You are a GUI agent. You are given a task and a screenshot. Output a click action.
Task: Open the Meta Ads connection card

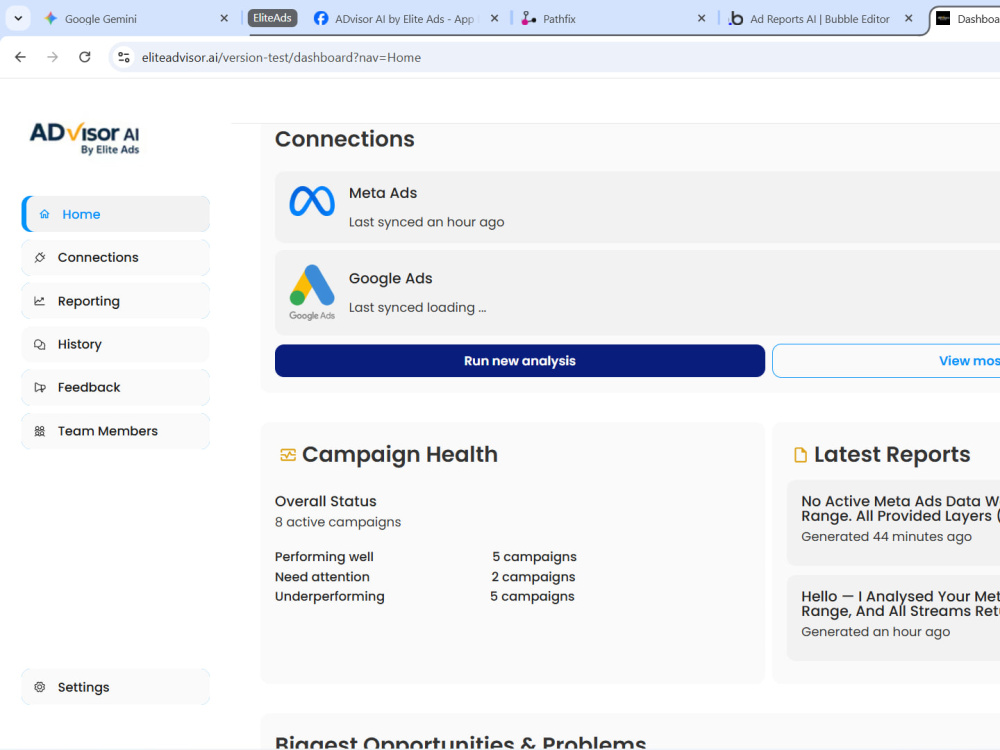click(x=637, y=207)
